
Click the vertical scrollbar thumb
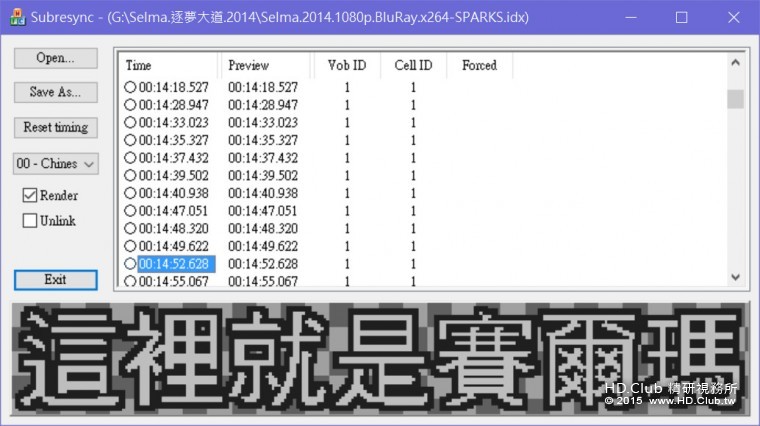click(735, 99)
